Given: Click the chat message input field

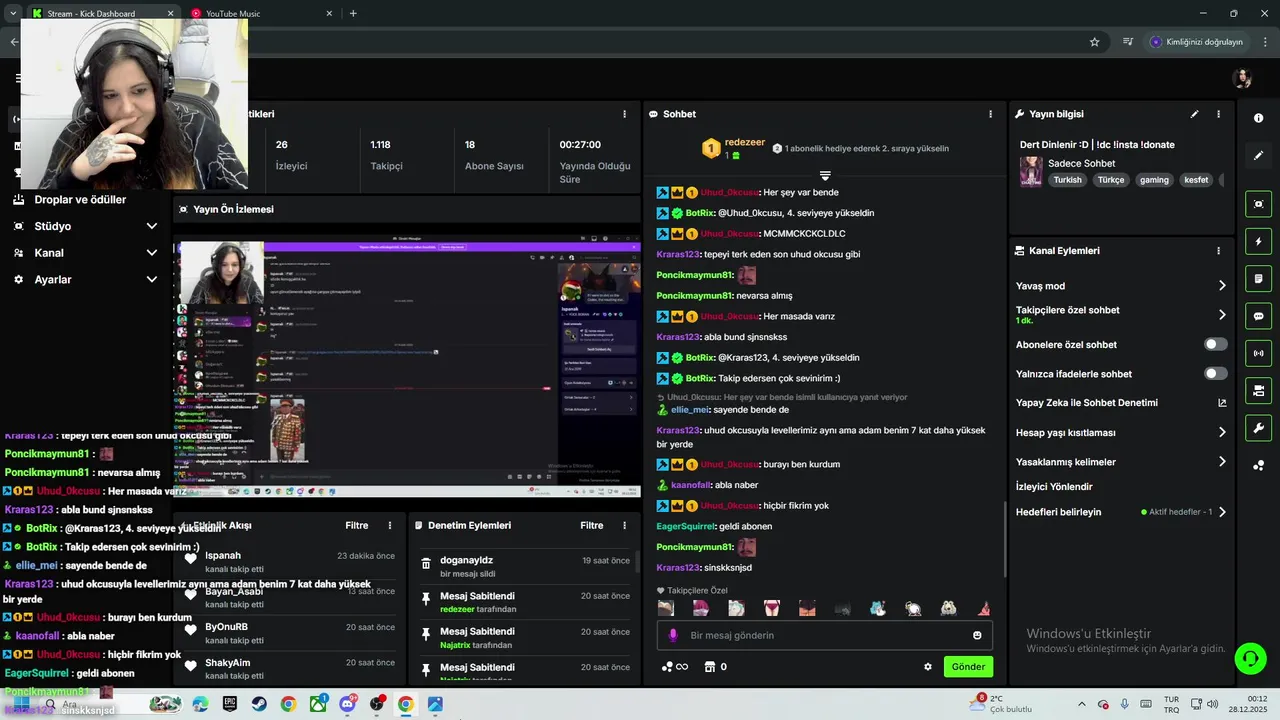Looking at the screenshot, I should pos(825,635).
